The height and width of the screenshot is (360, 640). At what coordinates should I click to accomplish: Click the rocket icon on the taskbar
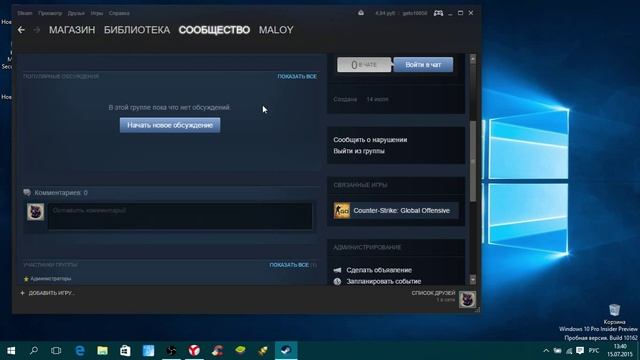[x=263, y=351]
